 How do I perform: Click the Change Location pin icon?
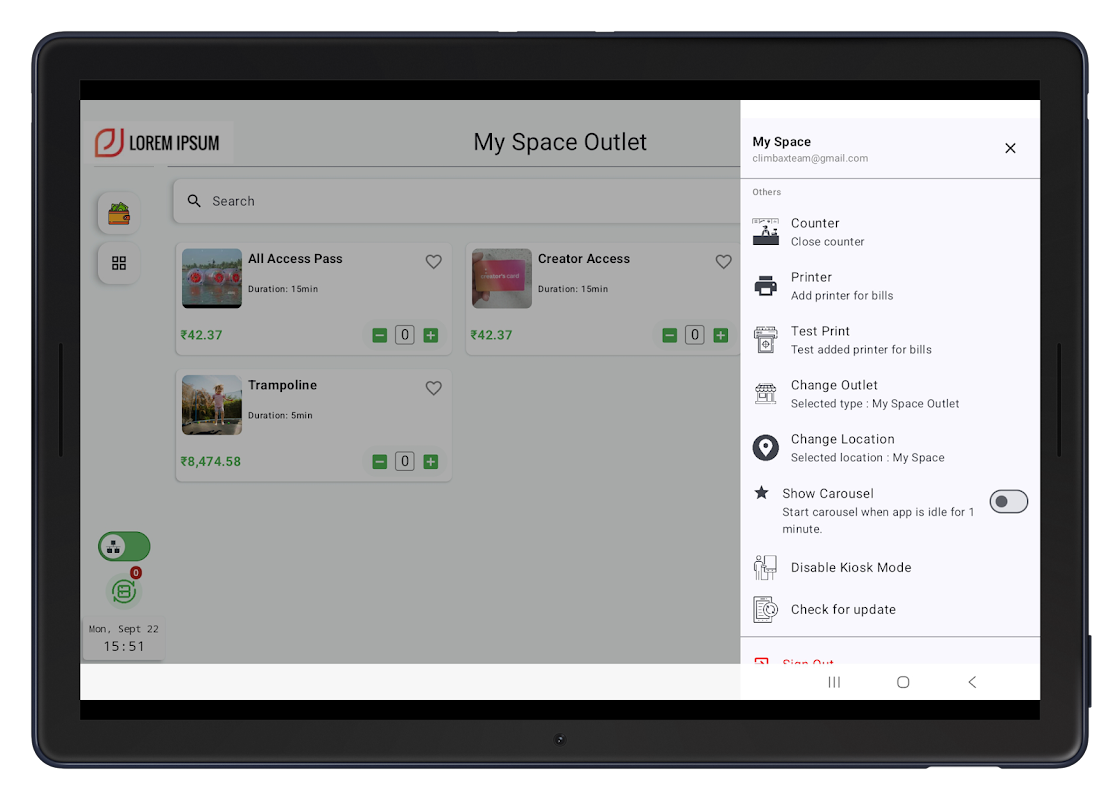pyautogui.click(x=766, y=448)
